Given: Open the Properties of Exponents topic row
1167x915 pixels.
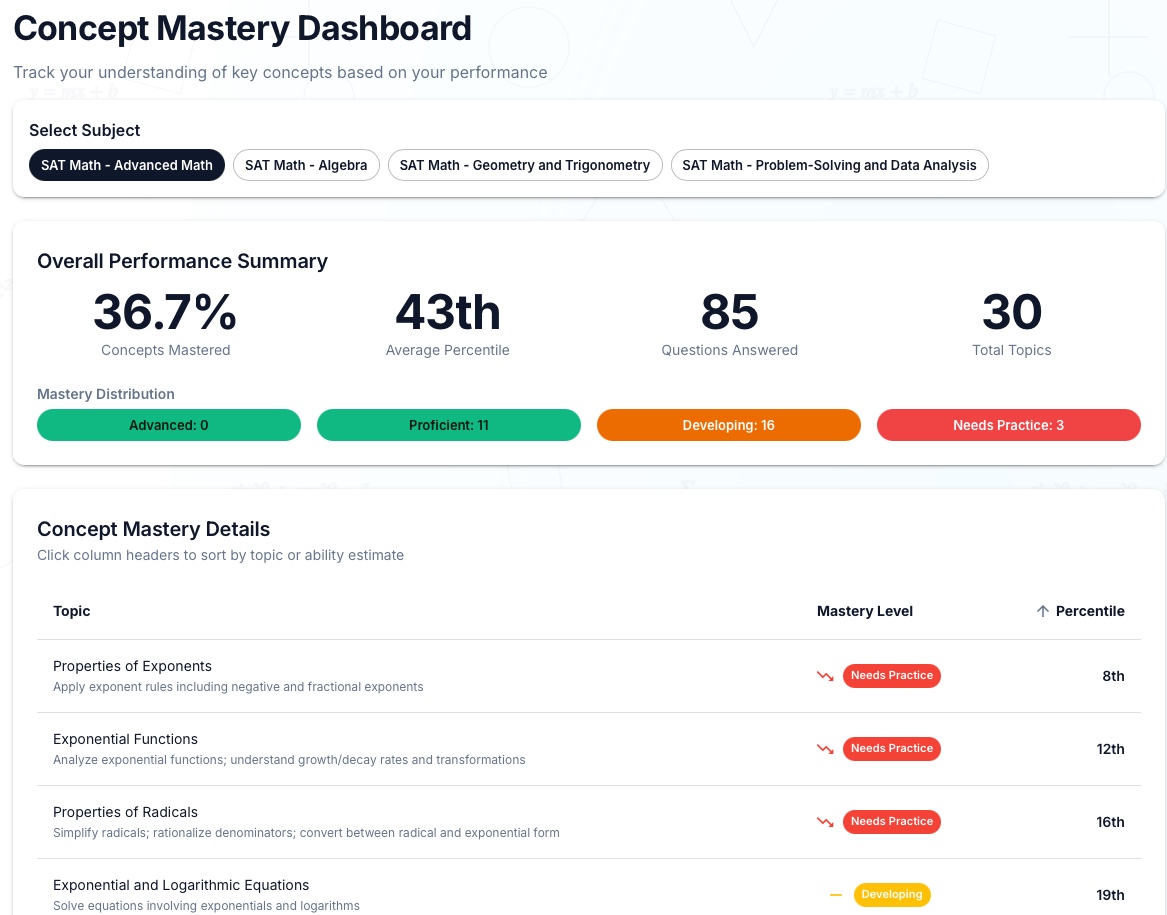Looking at the screenshot, I should point(132,666).
